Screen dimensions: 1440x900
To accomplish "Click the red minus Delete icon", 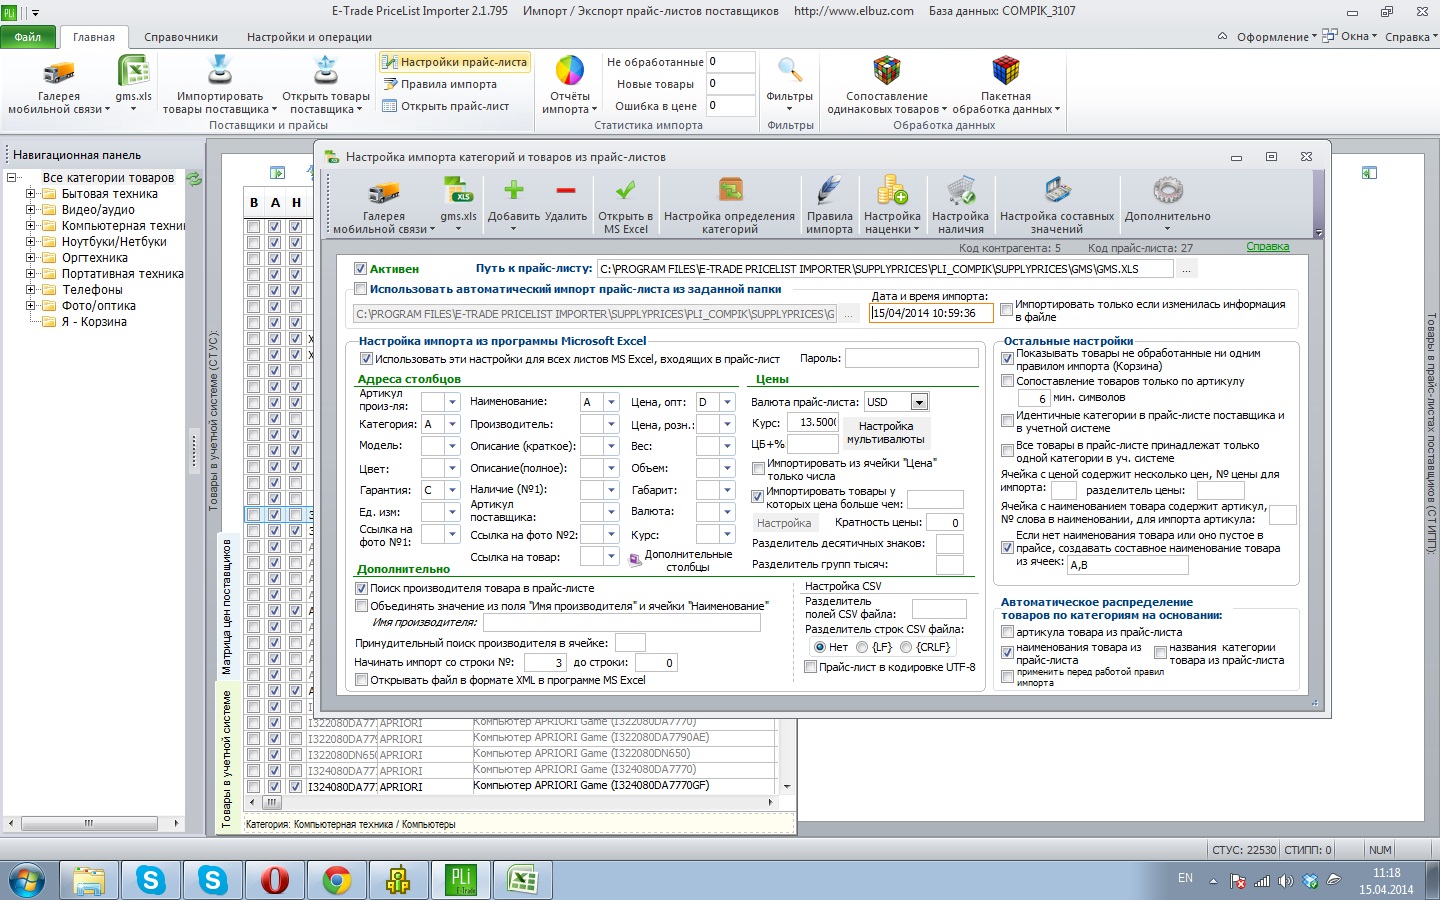I will point(566,190).
